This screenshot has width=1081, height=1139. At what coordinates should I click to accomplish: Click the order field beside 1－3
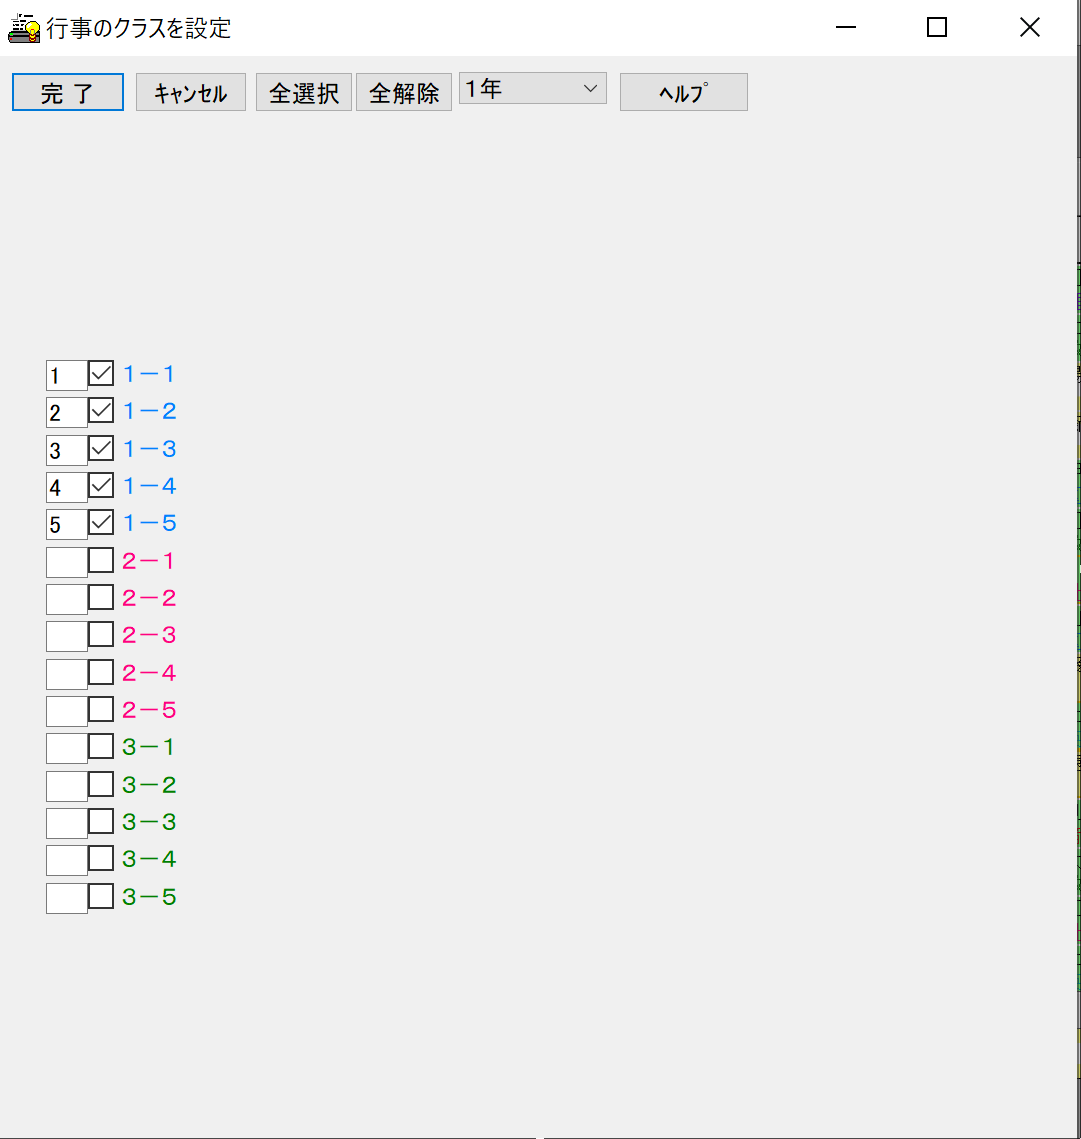(x=67, y=450)
